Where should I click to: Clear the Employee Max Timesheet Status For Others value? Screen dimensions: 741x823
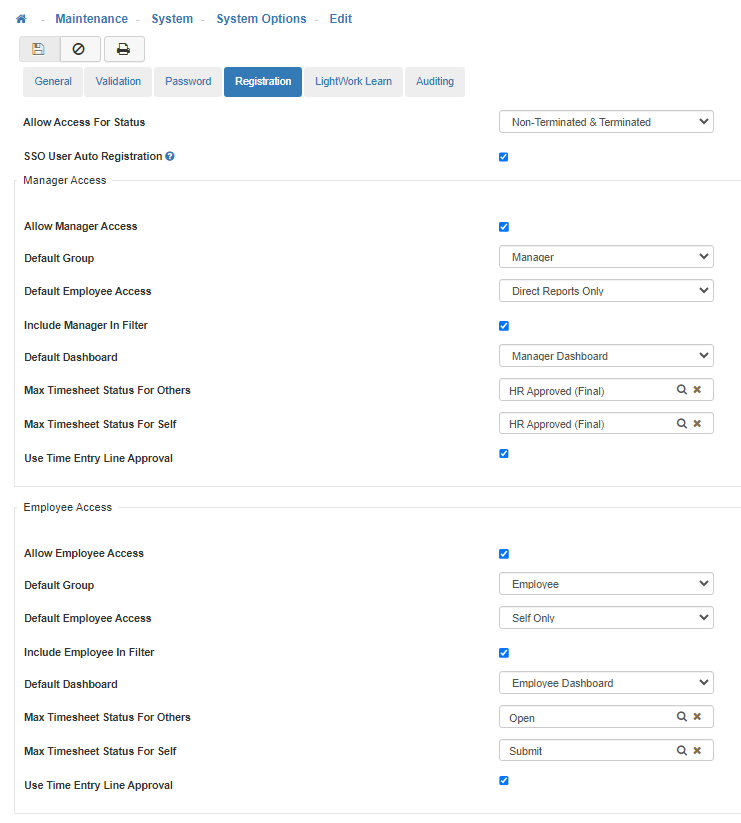point(697,717)
